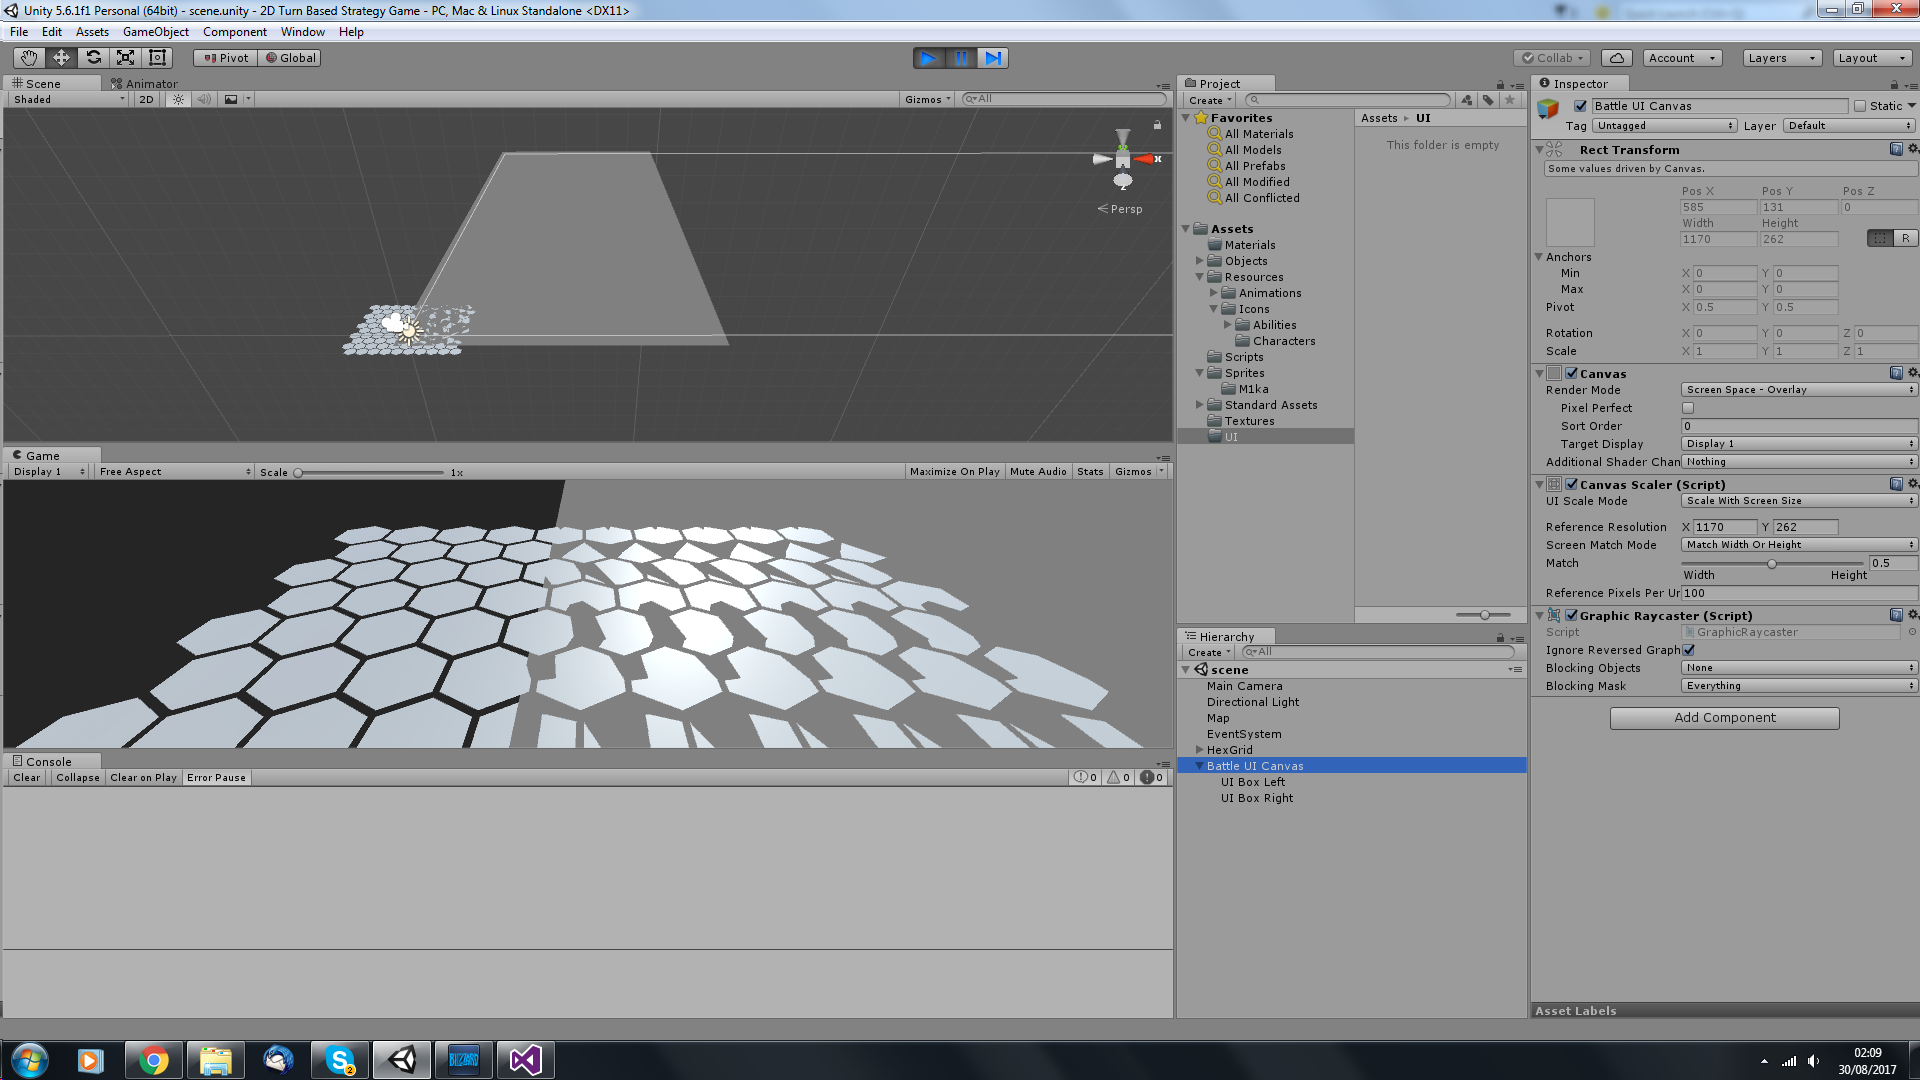Open Screen Match Mode dropdown

[x=1799, y=545]
